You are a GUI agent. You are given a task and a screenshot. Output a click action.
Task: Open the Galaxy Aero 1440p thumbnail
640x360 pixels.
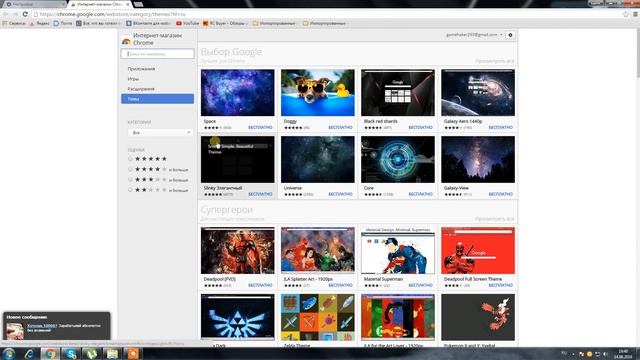pyautogui.click(x=478, y=93)
